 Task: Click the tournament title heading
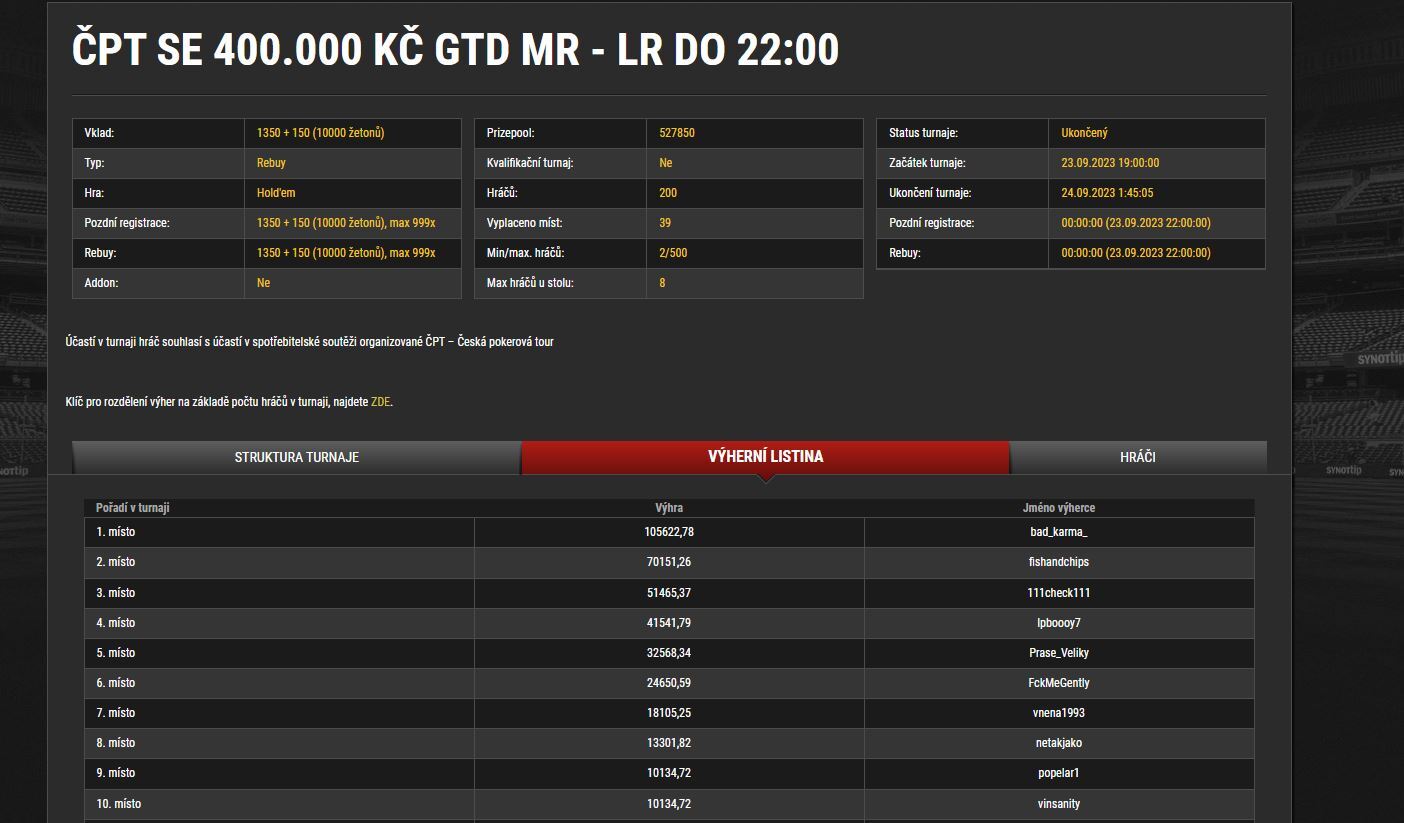coord(455,50)
